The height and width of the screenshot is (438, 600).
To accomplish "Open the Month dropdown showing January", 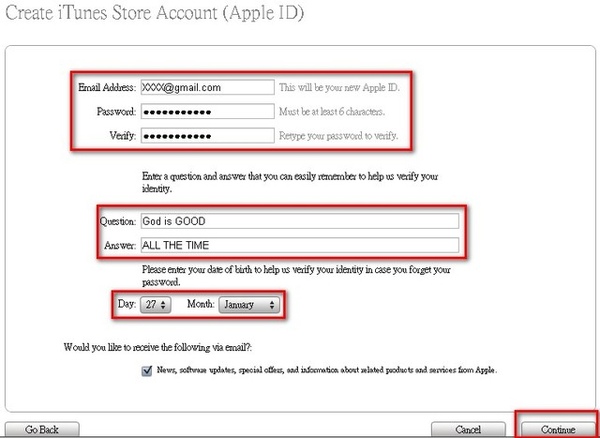I will pyautogui.click(x=249, y=304).
